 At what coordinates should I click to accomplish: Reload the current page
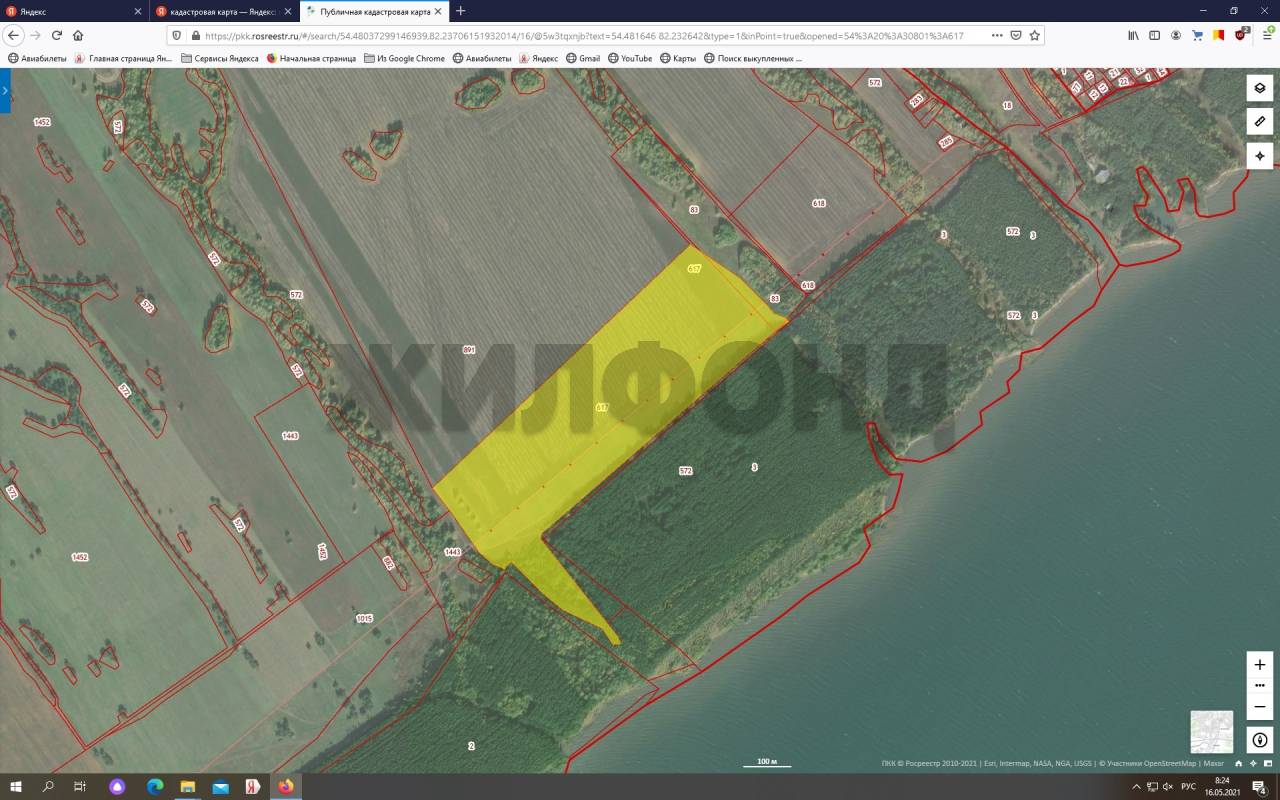click(x=57, y=35)
